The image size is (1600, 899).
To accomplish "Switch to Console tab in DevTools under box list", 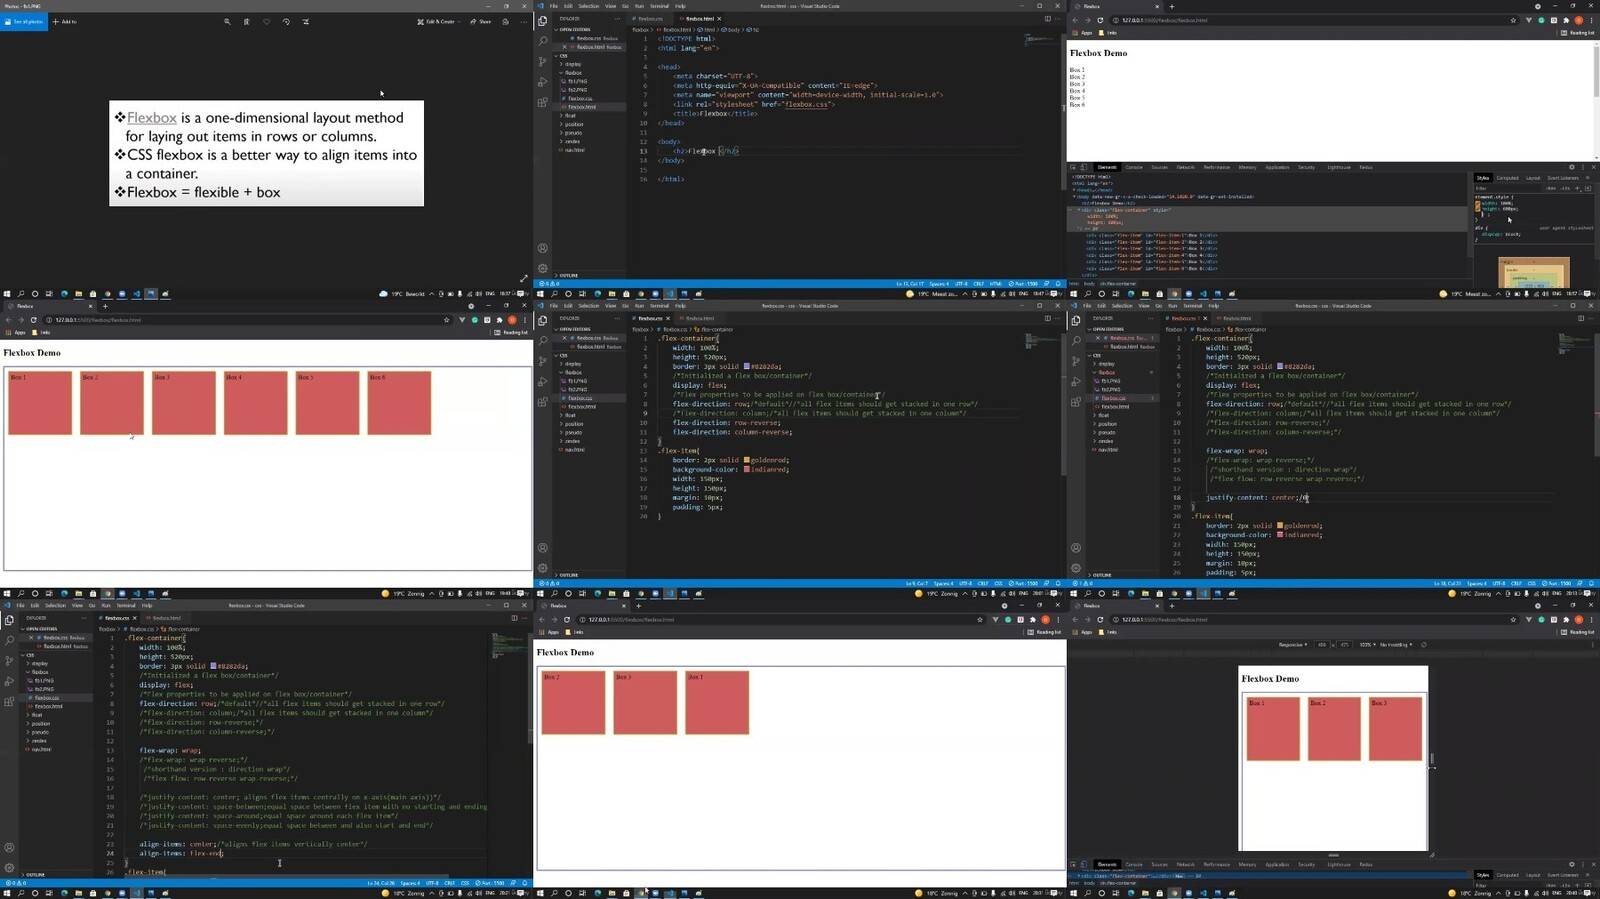I will (x=1134, y=167).
